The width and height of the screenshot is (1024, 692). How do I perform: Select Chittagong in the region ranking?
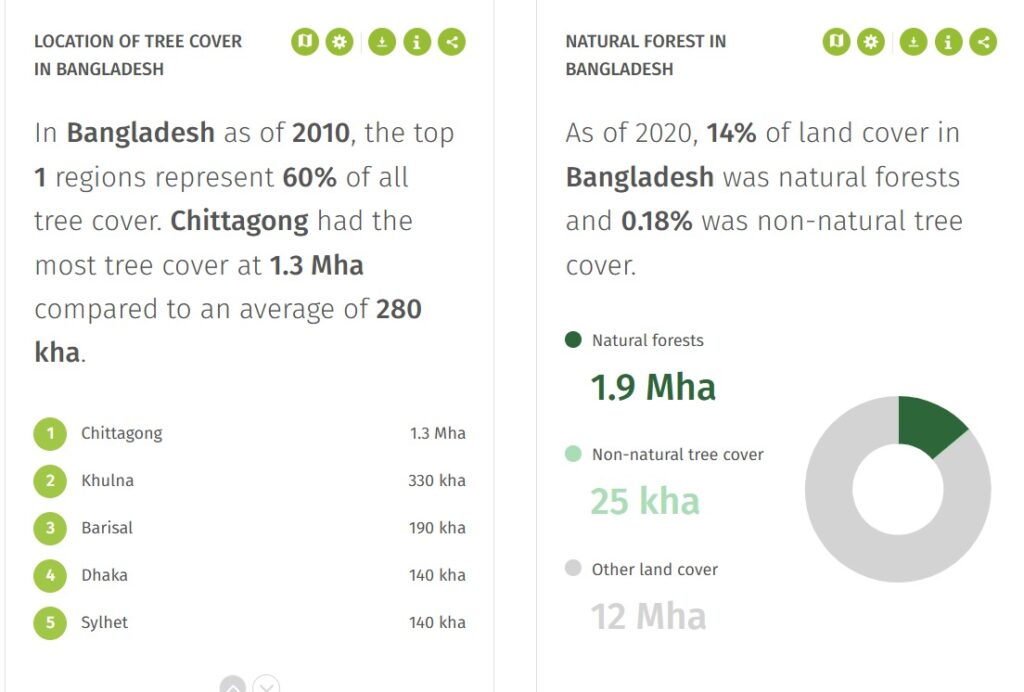(249, 433)
